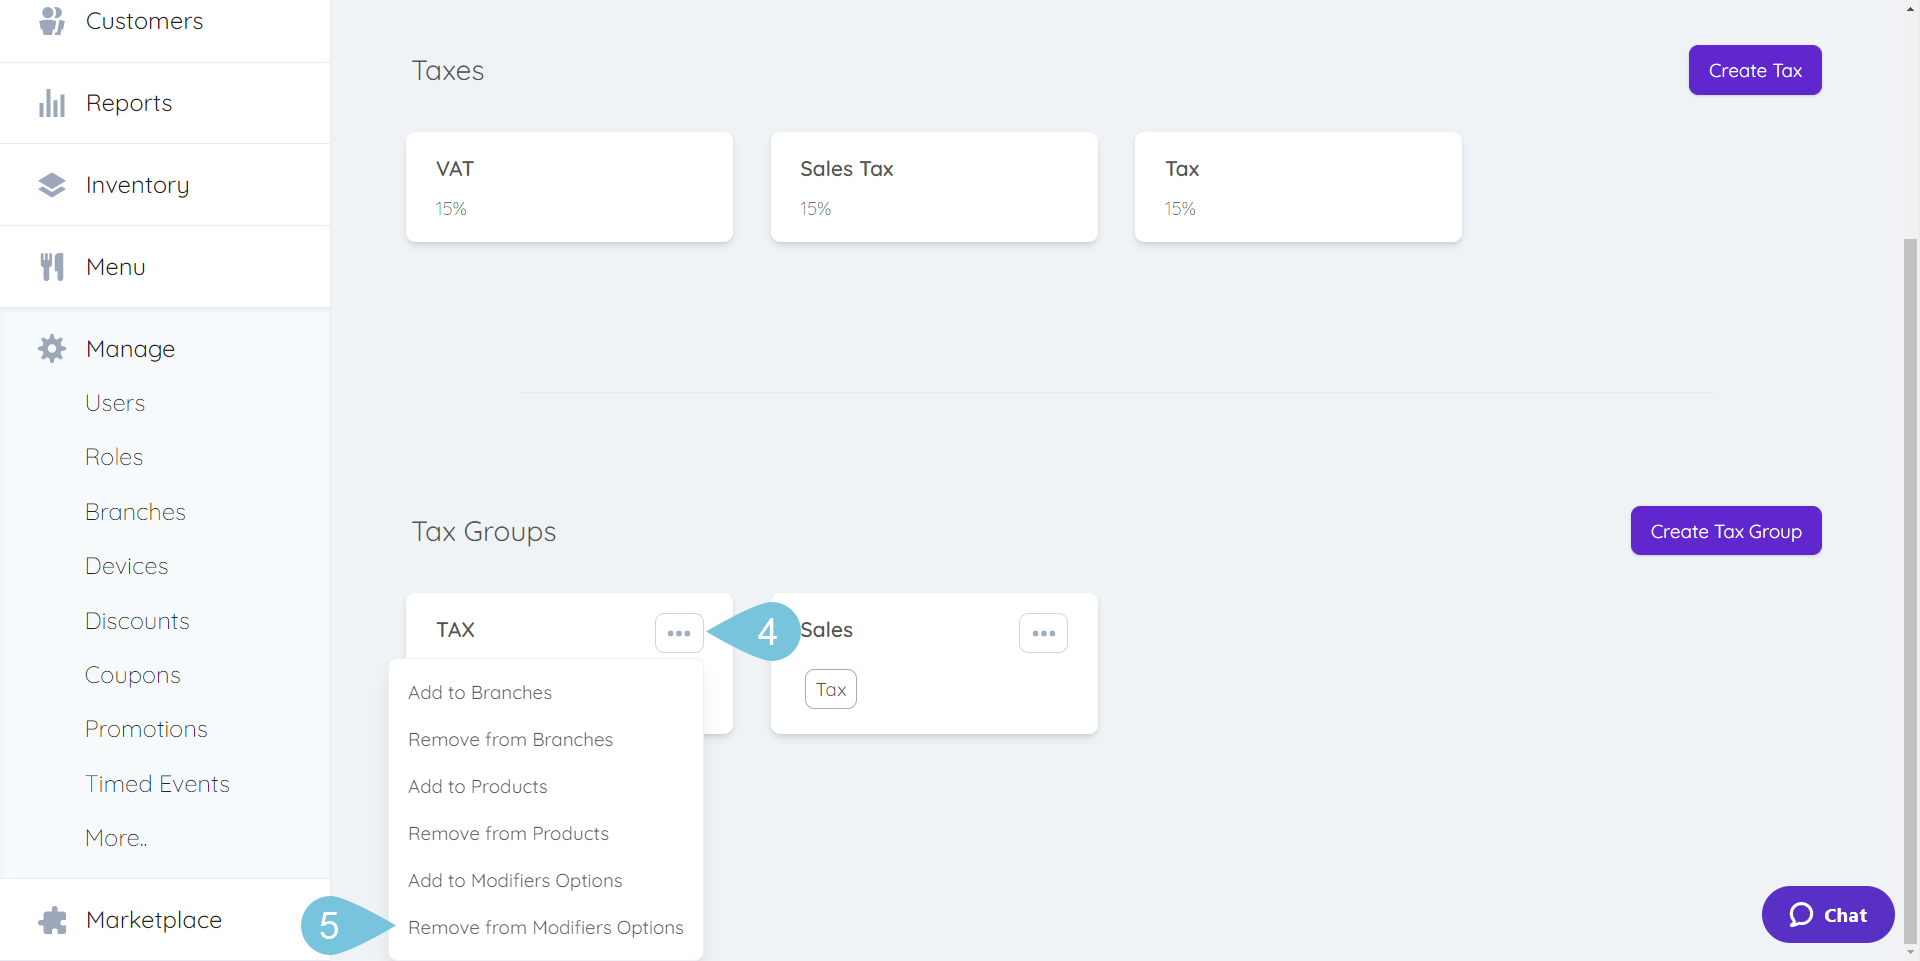Open the Discounts page link

[137, 621]
